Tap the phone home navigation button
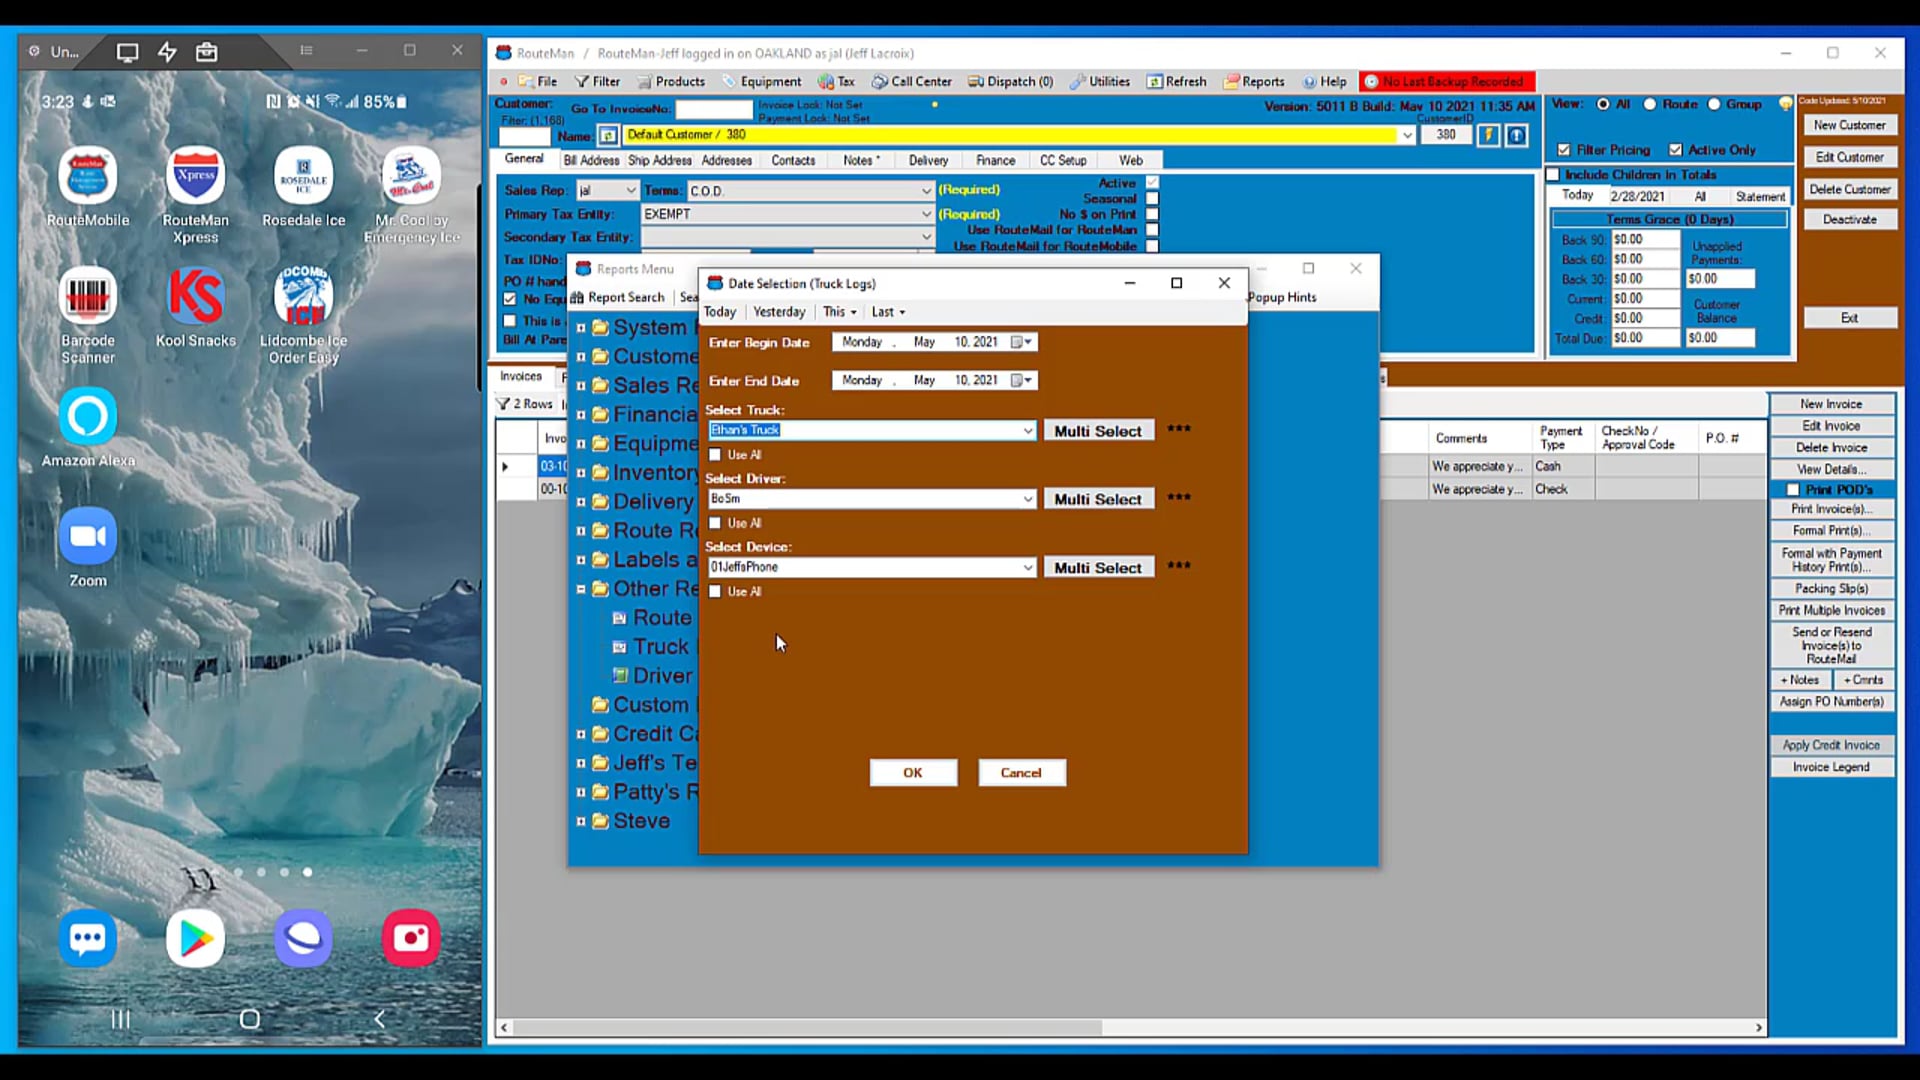Screen dimensions: 1920x1080 click(250, 1019)
